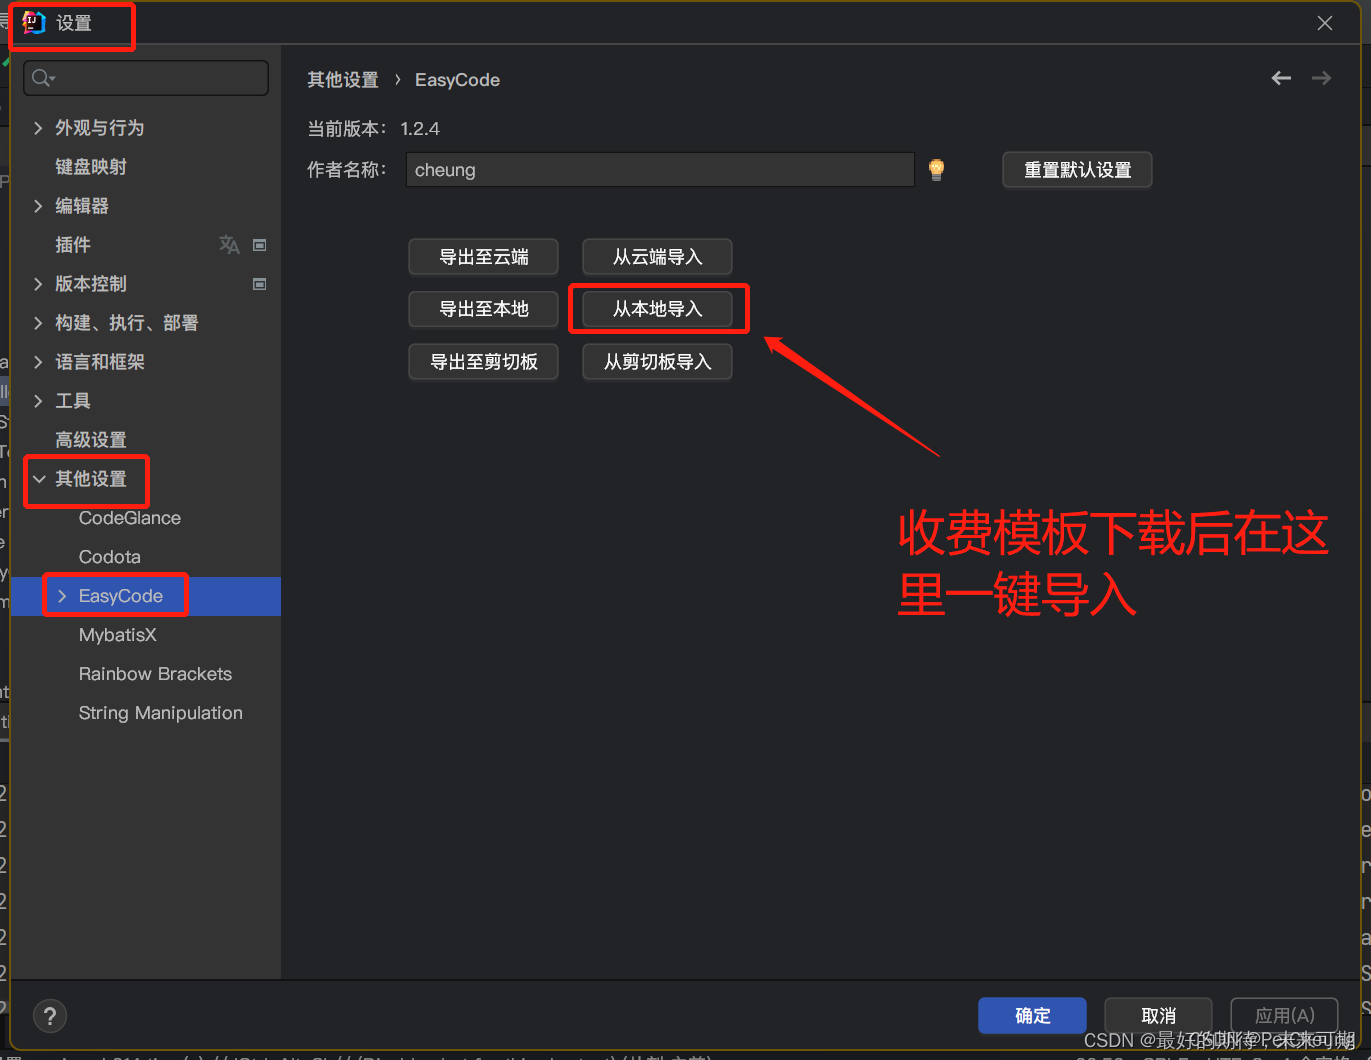Click the 重置默认设置 button
This screenshot has width=1371, height=1060.
[1077, 169]
